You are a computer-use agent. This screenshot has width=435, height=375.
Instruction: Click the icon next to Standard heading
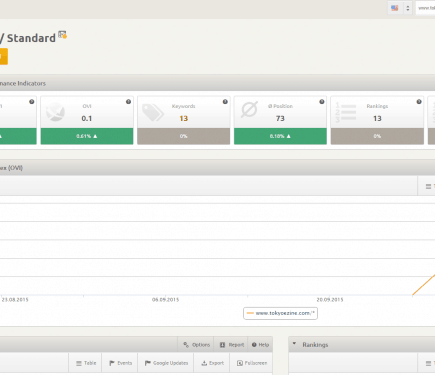[62, 35]
